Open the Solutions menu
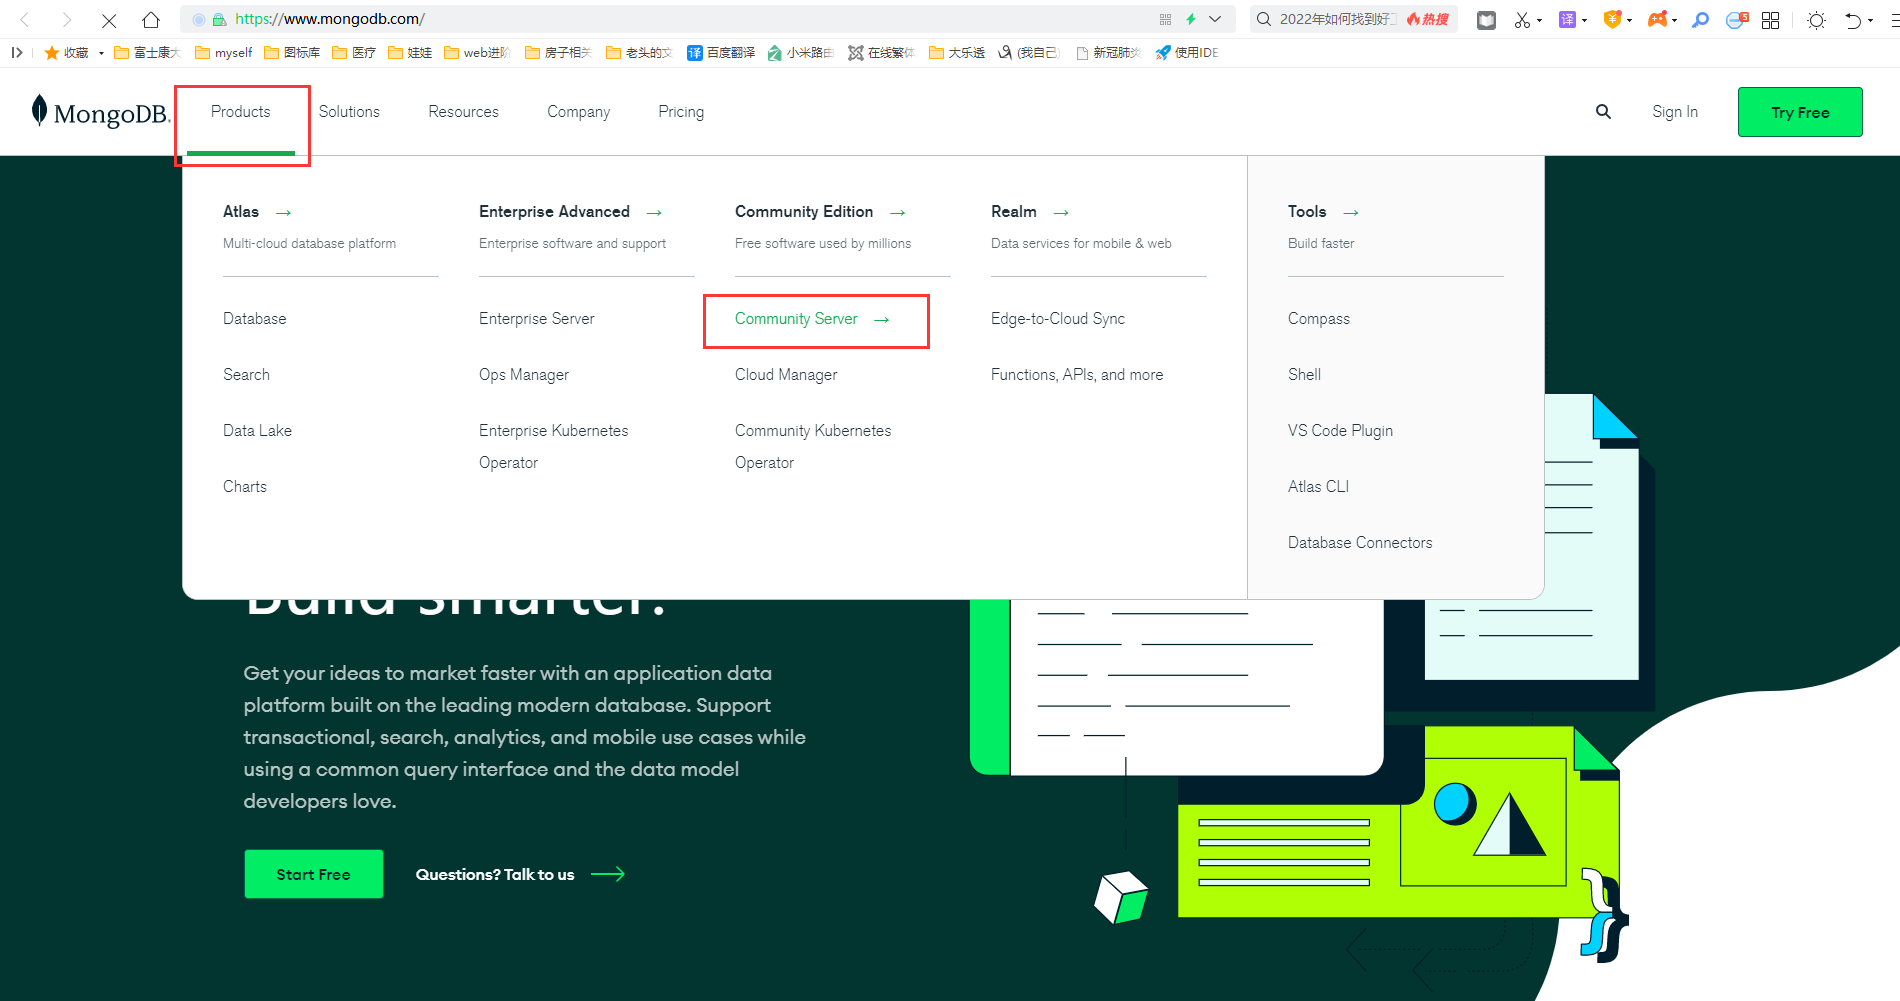1900x1001 pixels. (x=349, y=112)
